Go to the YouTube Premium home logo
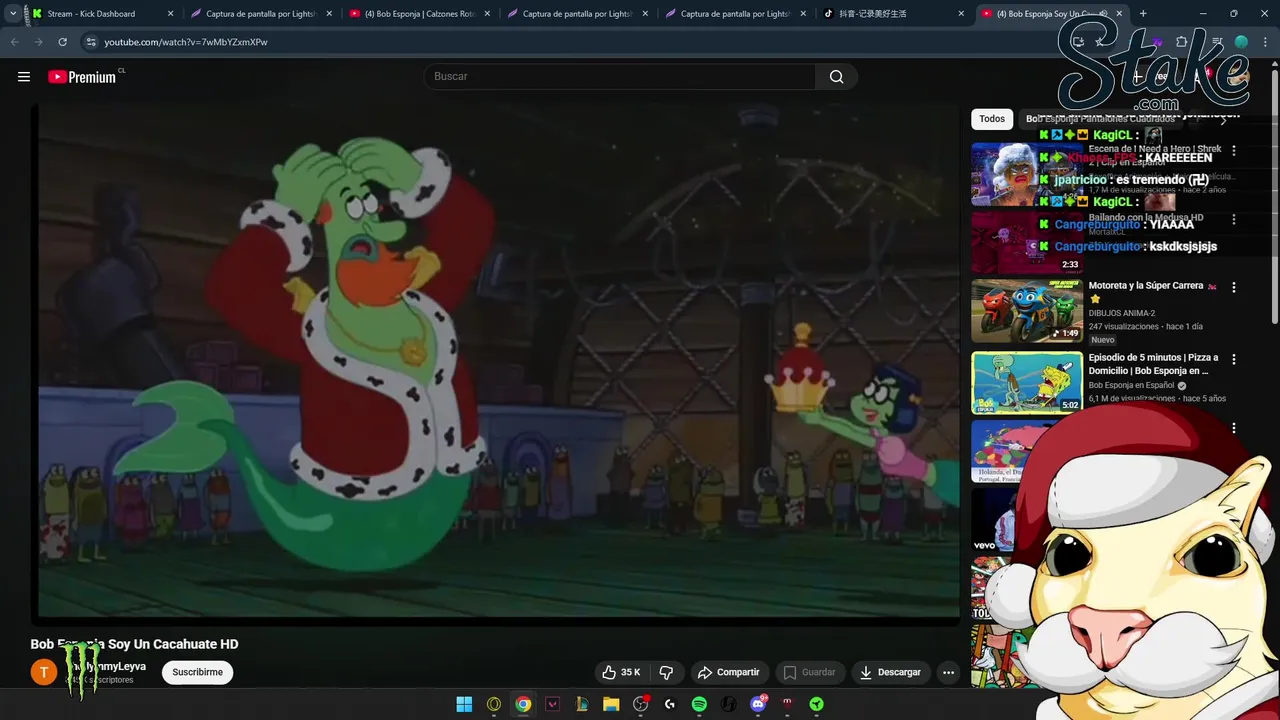This screenshot has width=1280, height=720. pyautogui.click(x=83, y=77)
